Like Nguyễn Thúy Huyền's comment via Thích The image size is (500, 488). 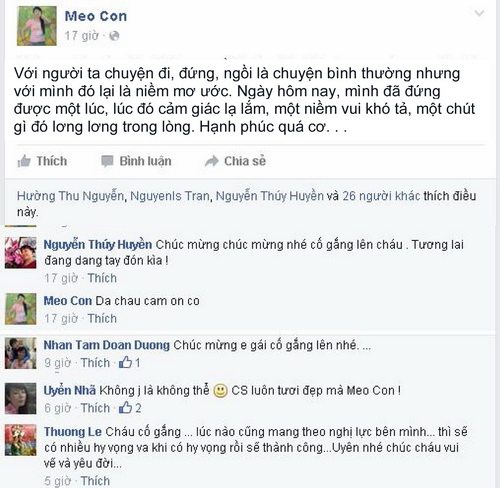pos(102,278)
